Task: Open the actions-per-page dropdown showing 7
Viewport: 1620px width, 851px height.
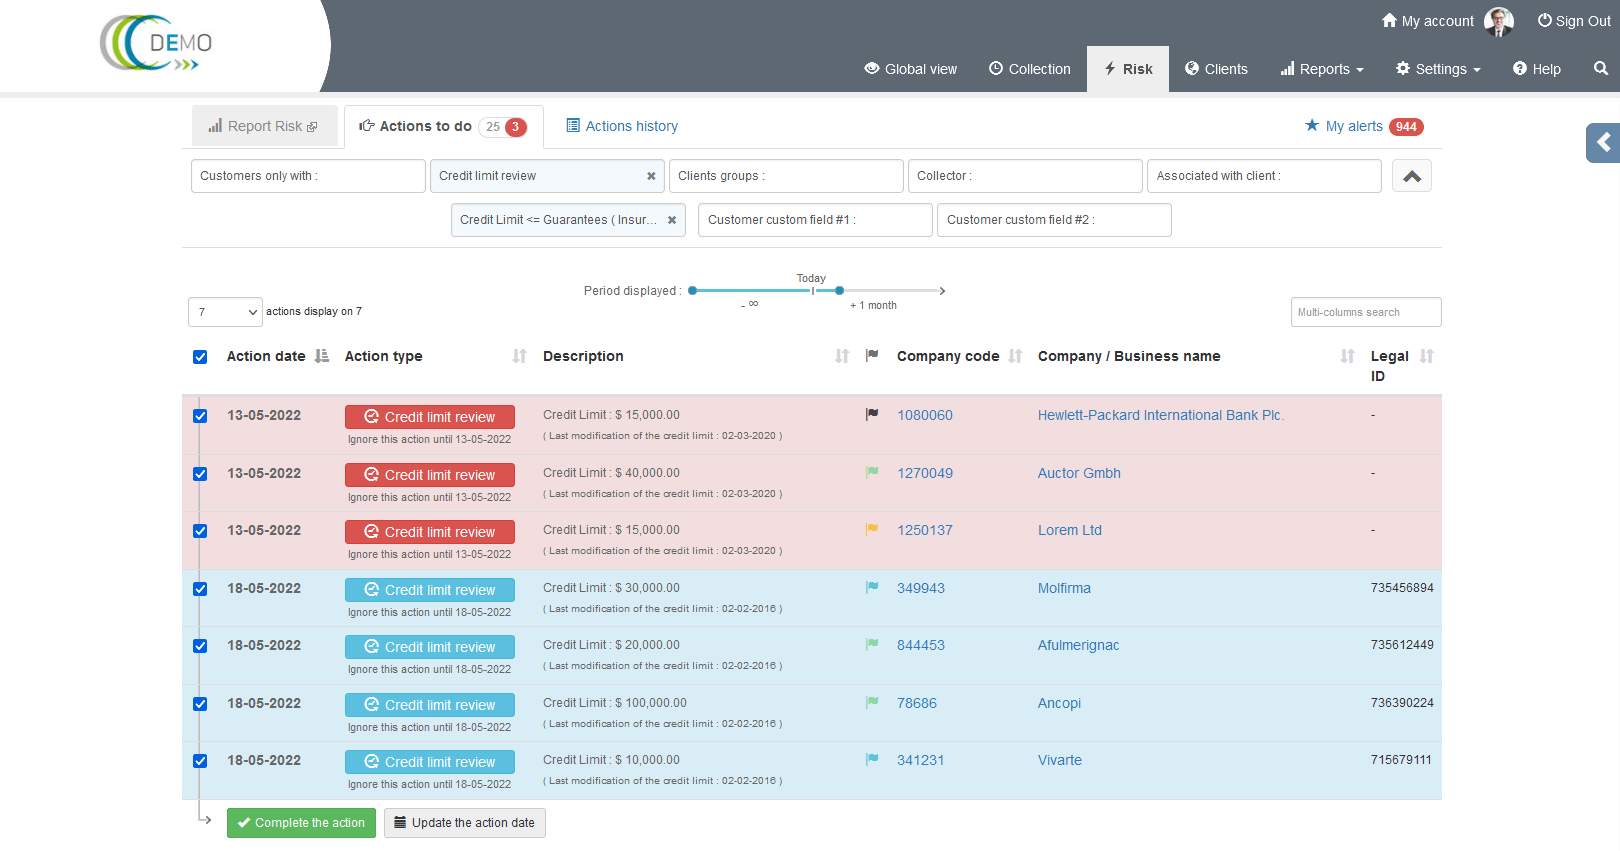Action: pos(225,312)
